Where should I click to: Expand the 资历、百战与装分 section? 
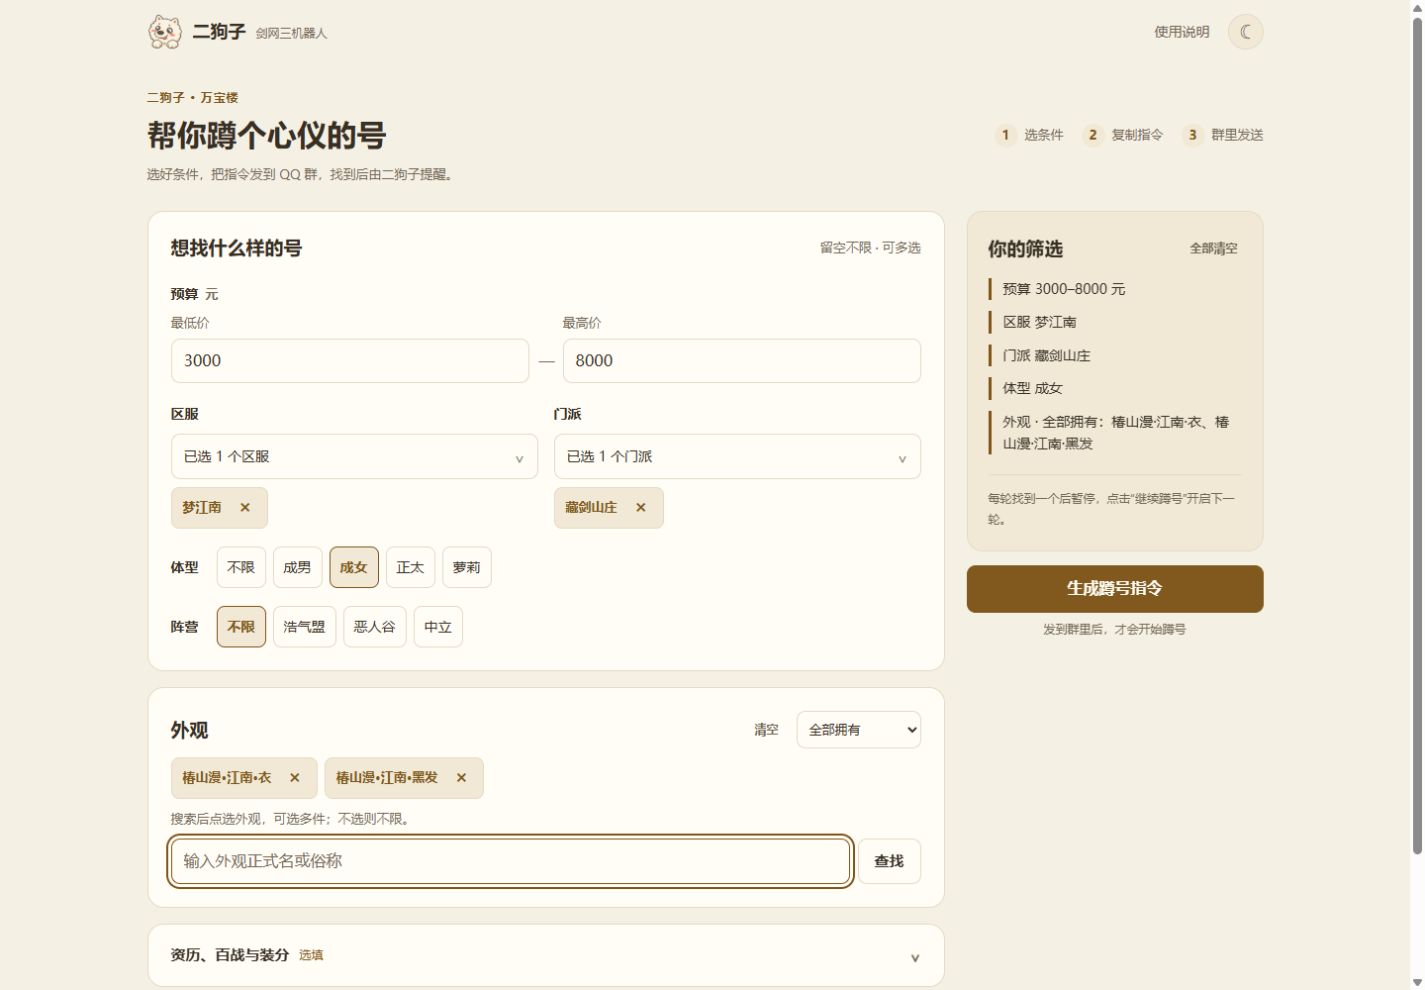tap(546, 956)
